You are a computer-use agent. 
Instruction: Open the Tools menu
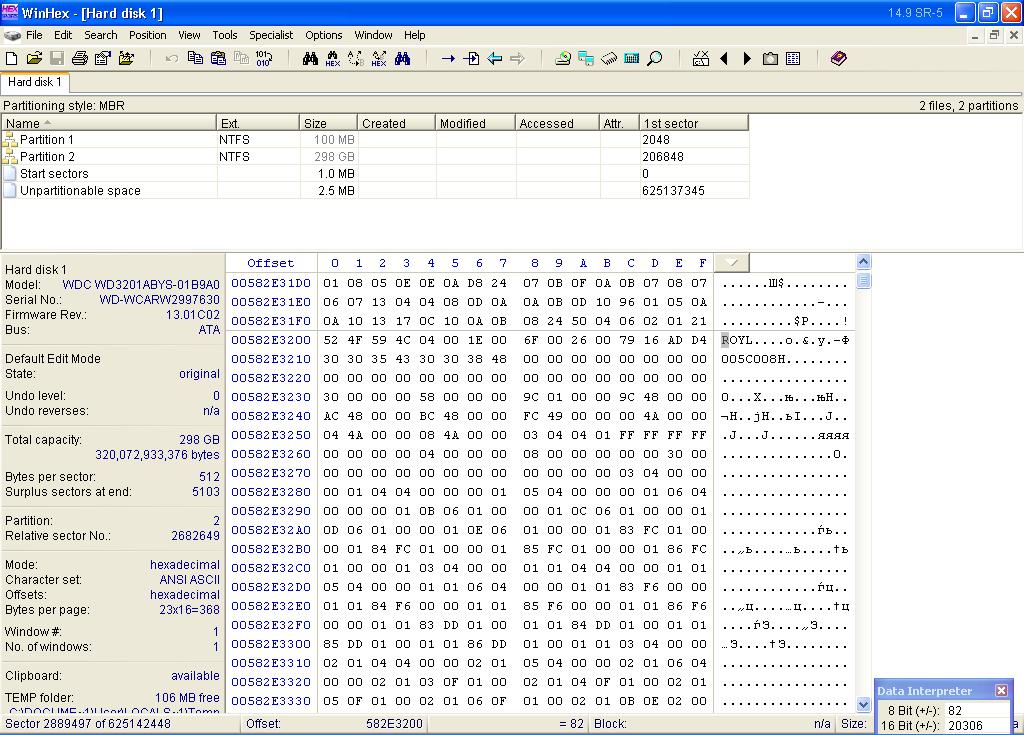pos(225,35)
